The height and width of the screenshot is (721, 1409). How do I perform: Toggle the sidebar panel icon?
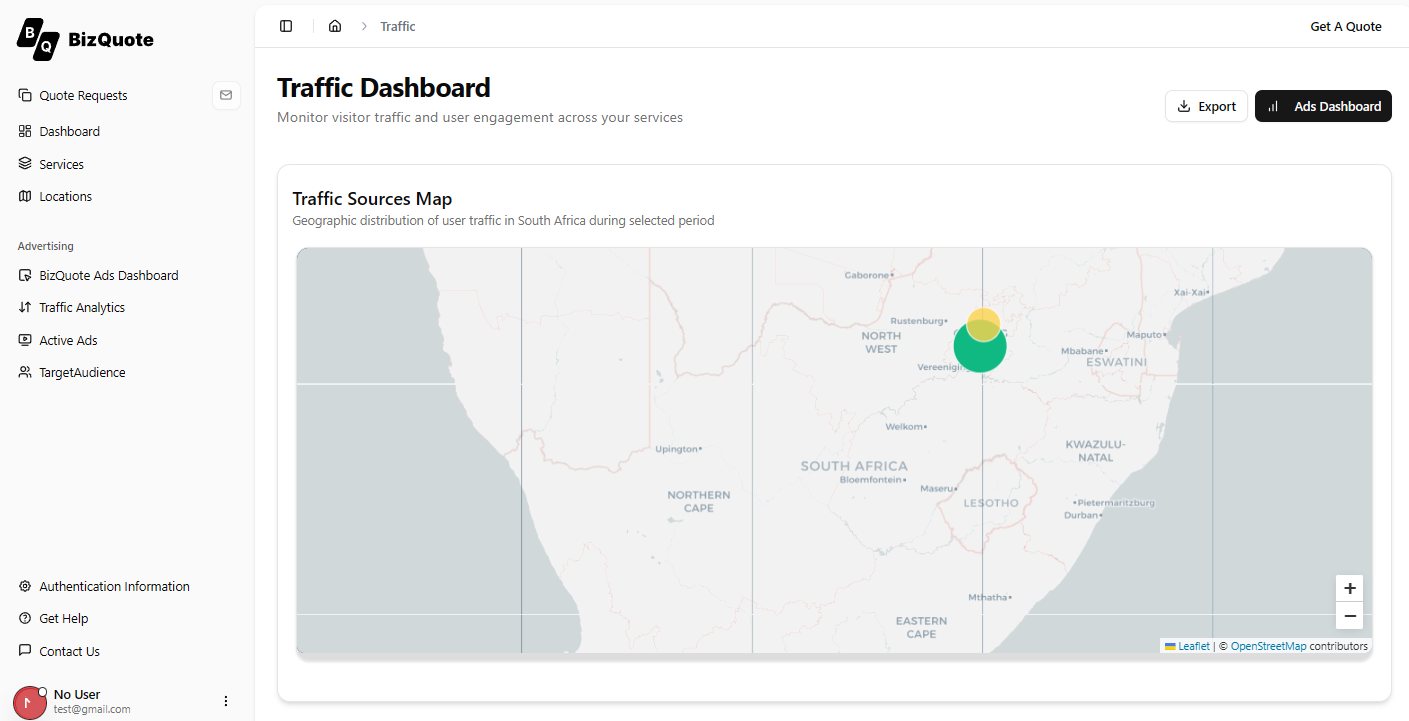pos(286,26)
